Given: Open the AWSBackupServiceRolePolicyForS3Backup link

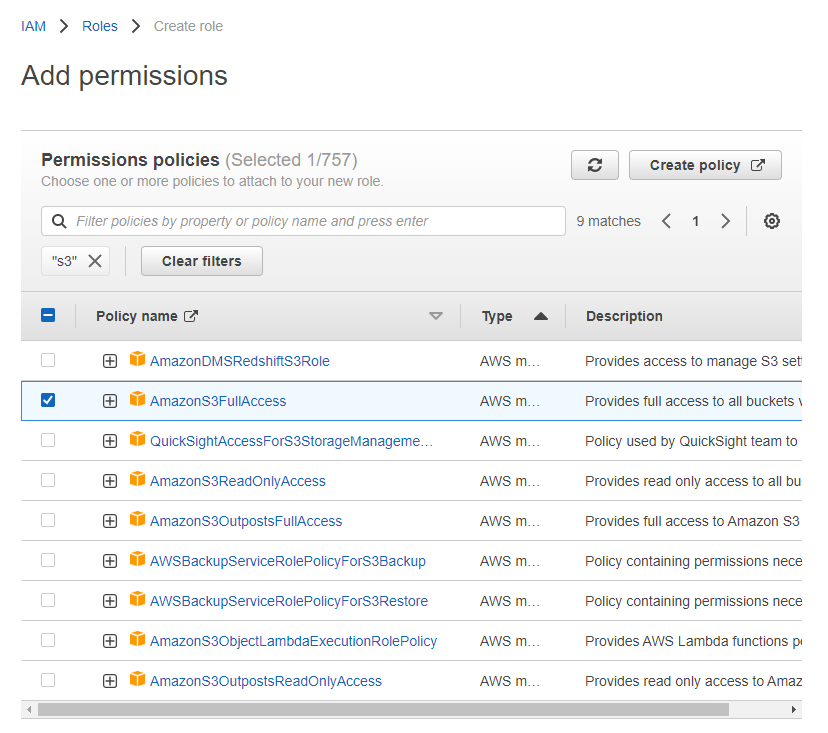Looking at the screenshot, I should (x=288, y=561).
